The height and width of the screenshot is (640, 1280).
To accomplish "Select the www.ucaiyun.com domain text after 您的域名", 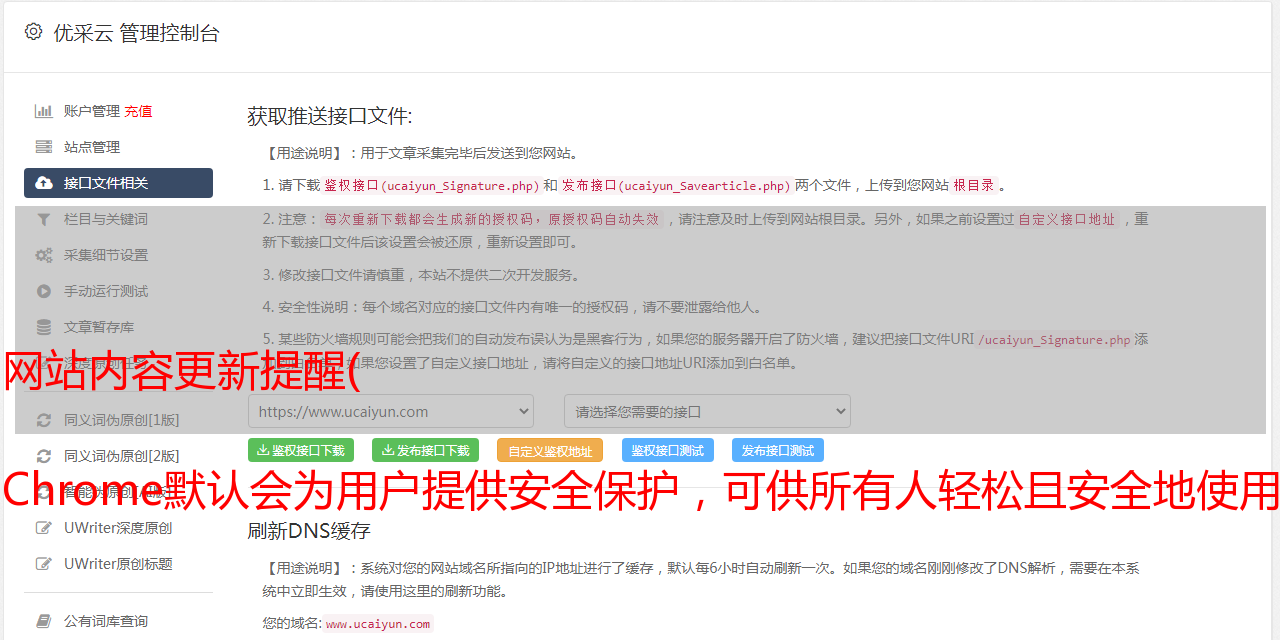I will point(378,624).
